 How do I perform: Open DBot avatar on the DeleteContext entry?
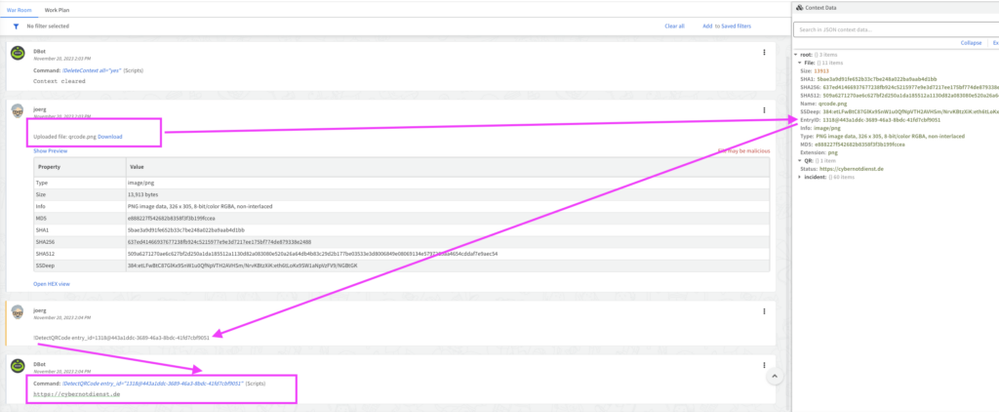[x=18, y=53]
